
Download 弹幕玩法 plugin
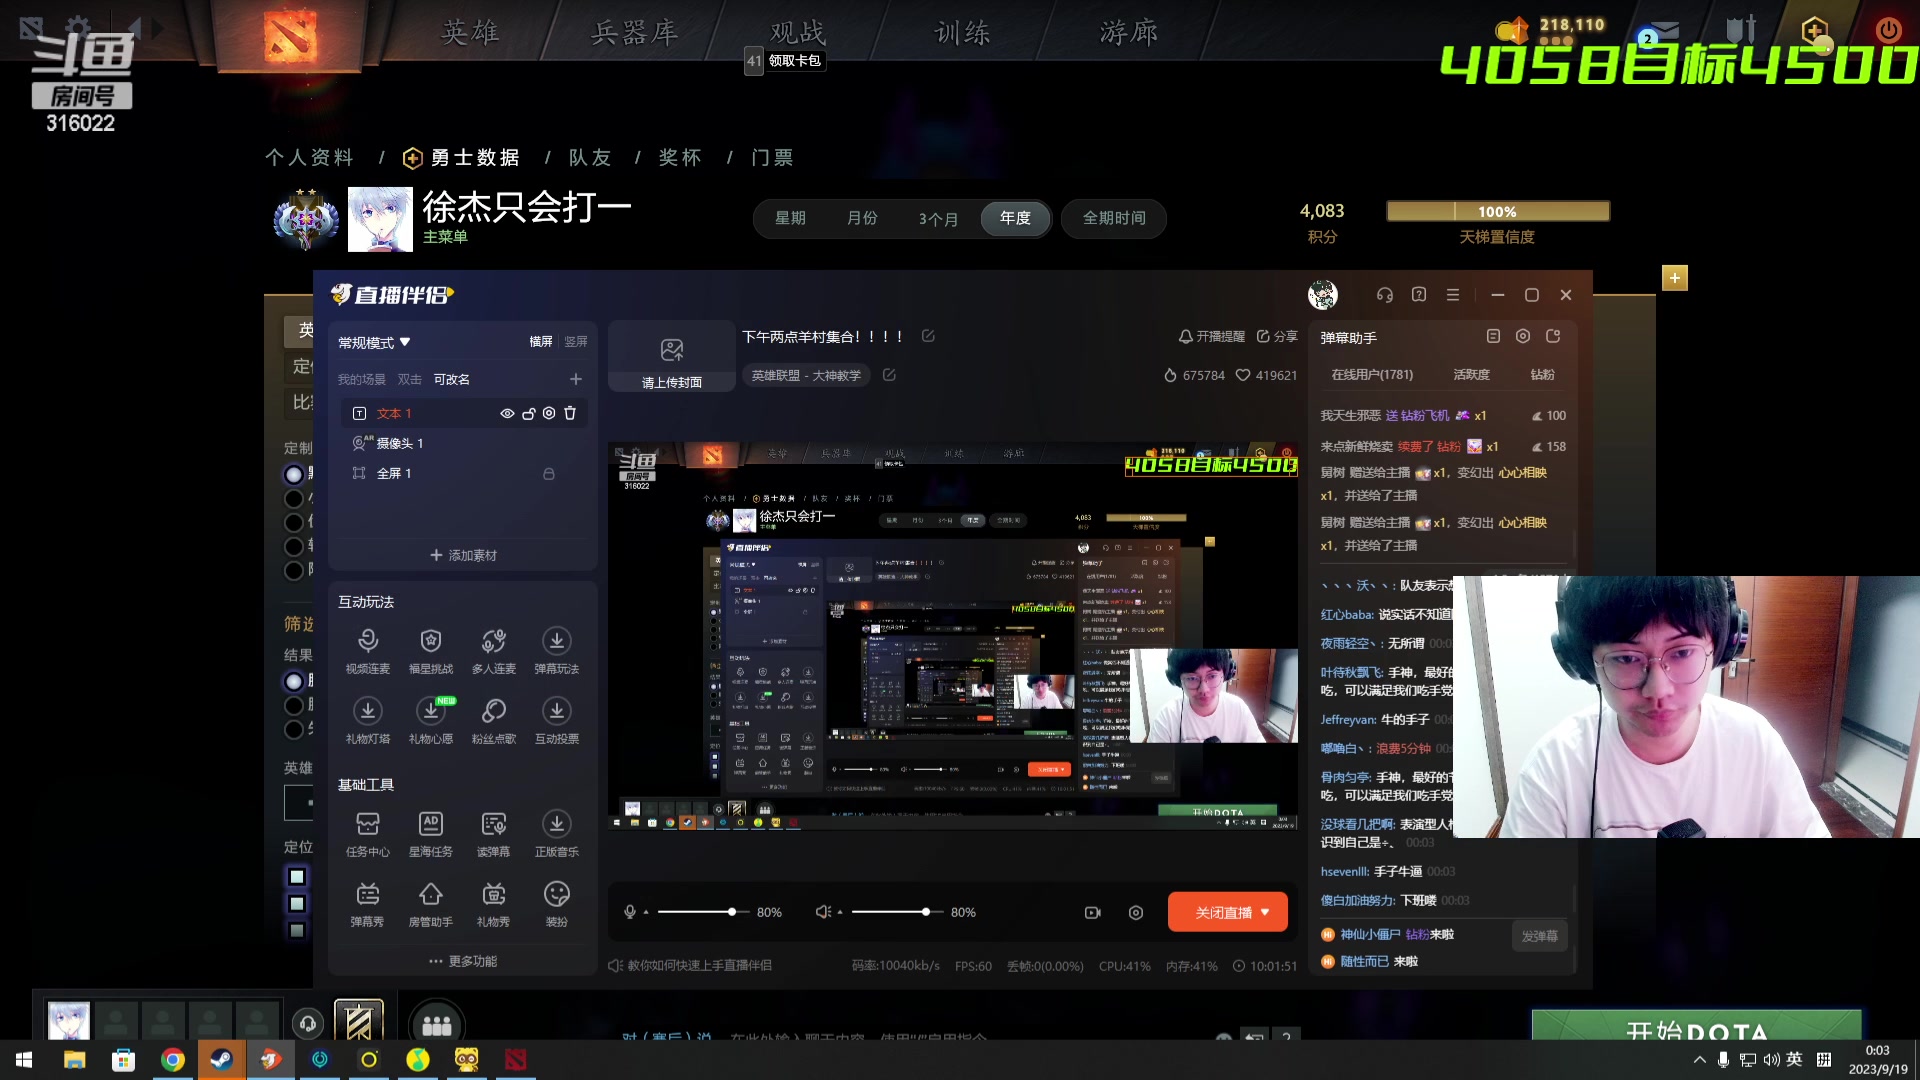(x=556, y=650)
